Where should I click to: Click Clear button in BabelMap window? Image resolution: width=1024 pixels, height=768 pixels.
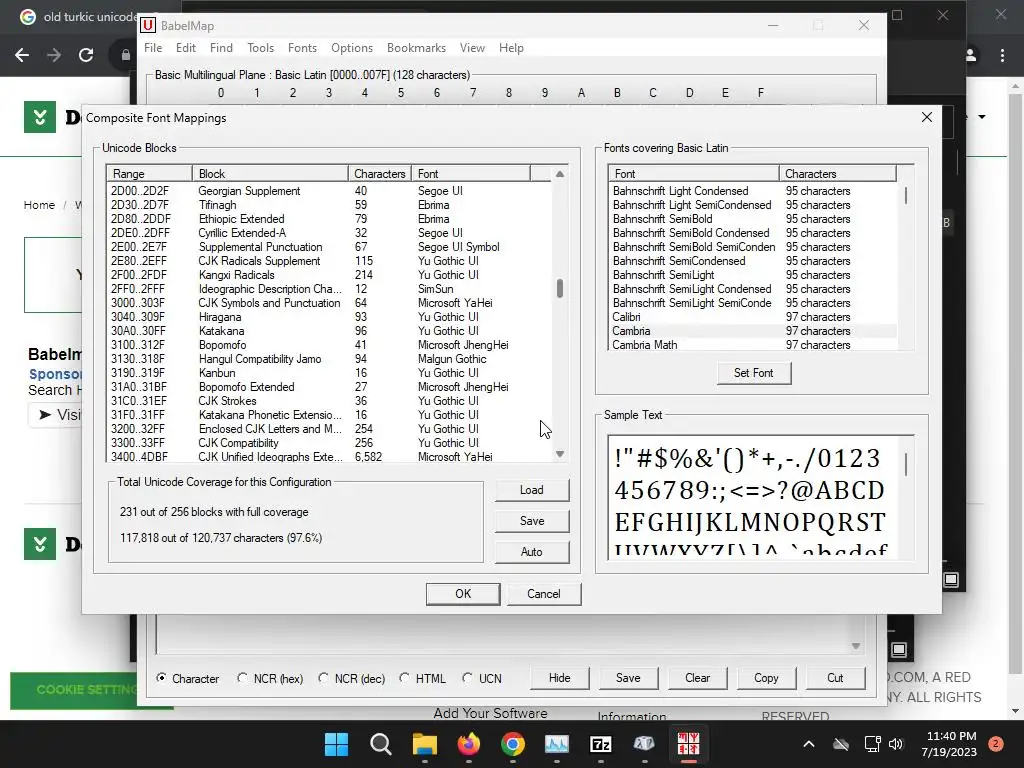pyautogui.click(x=697, y=678)
